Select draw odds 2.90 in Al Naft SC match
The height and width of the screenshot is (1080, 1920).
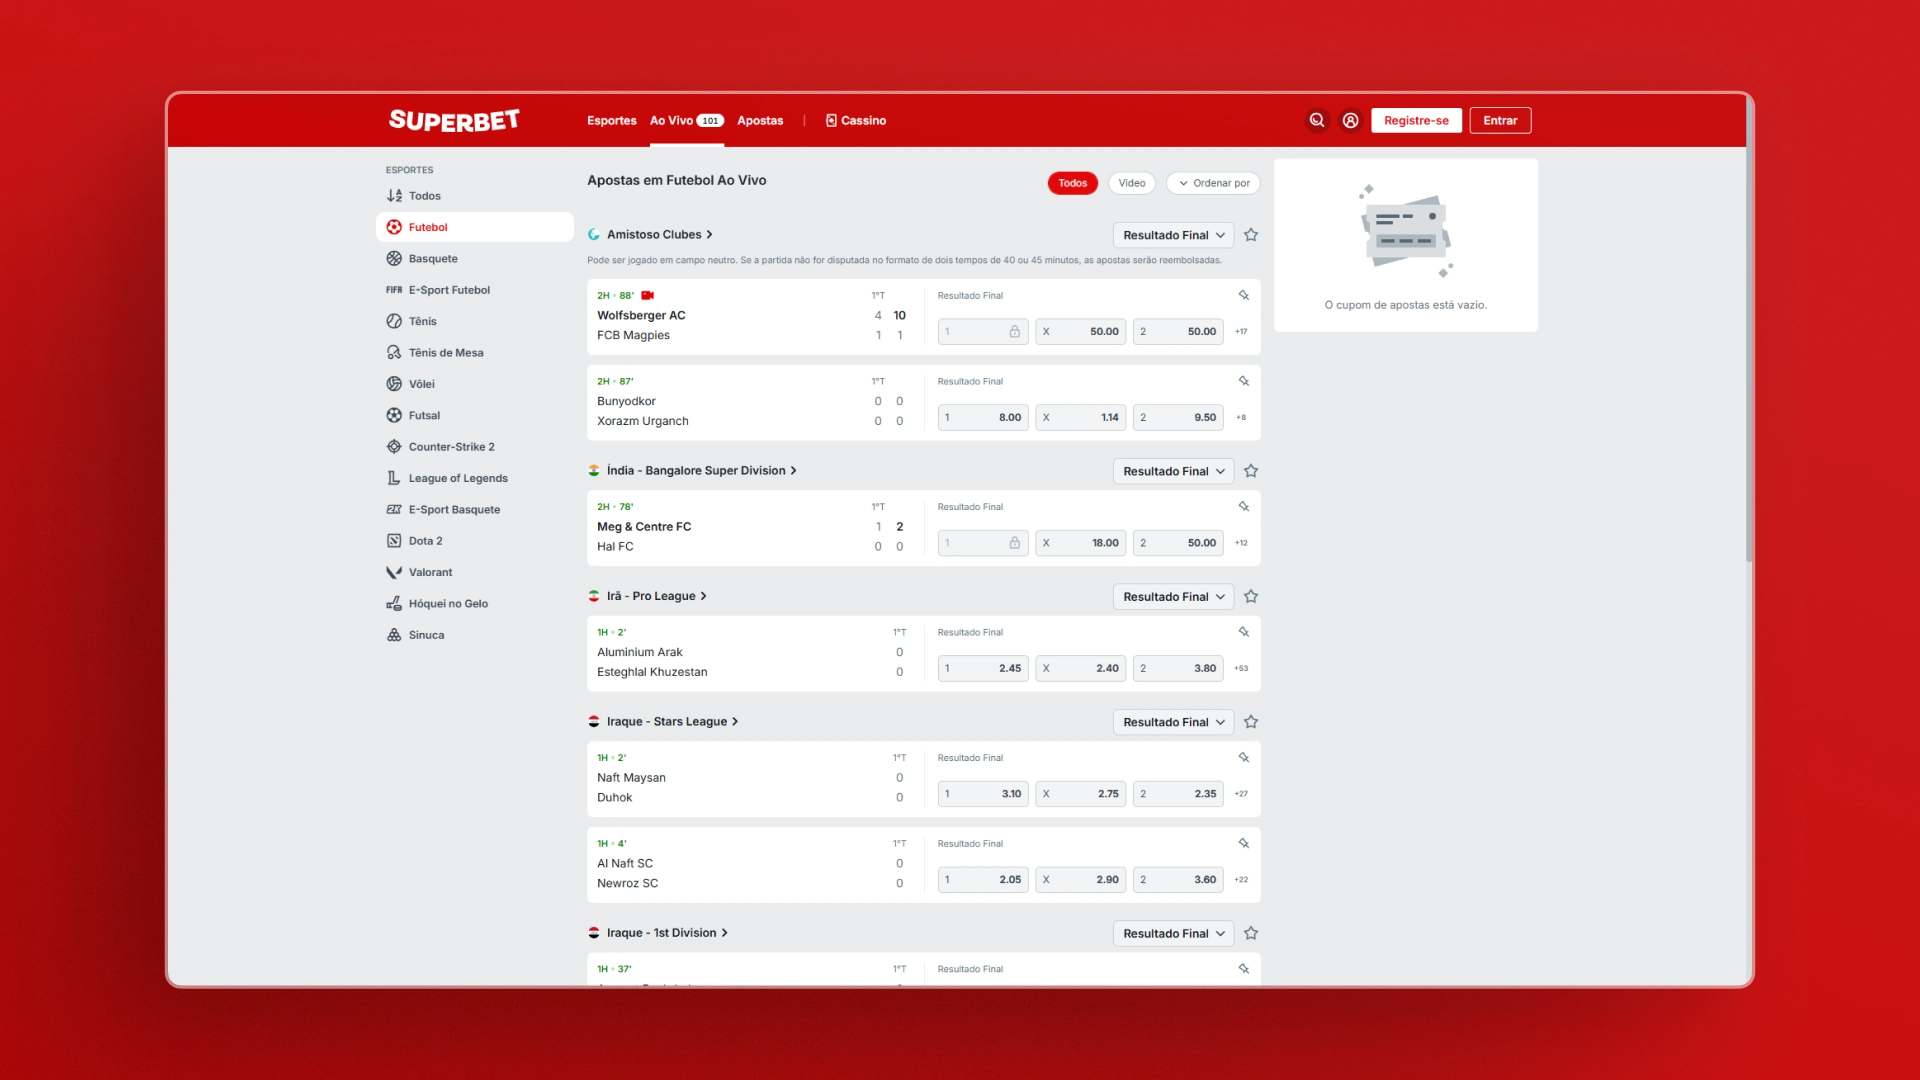click(x=1081, y=880)
